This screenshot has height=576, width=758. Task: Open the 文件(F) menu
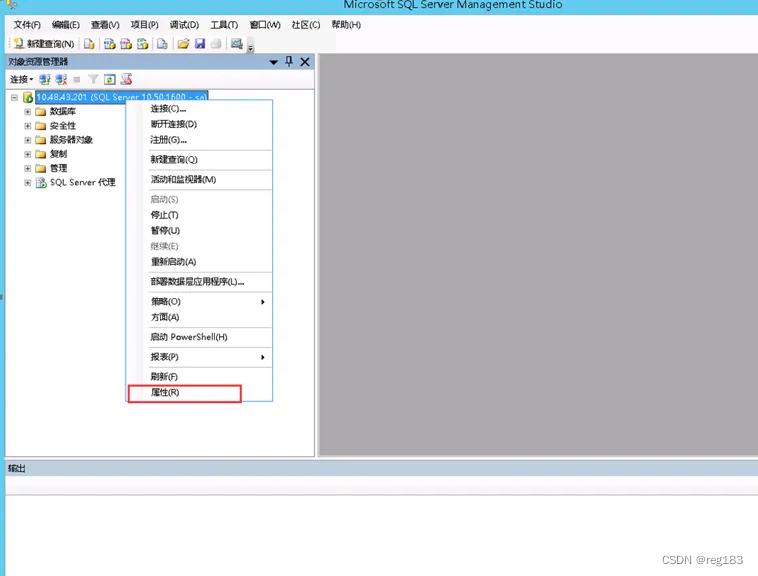tap(27, 25)
